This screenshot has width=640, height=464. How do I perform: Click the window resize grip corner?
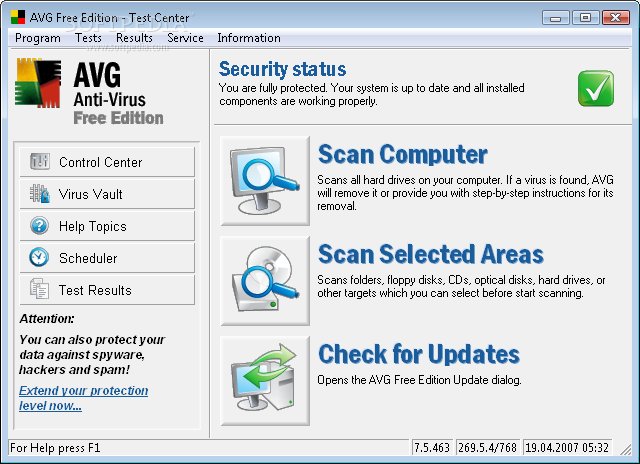tap(625, 449)
